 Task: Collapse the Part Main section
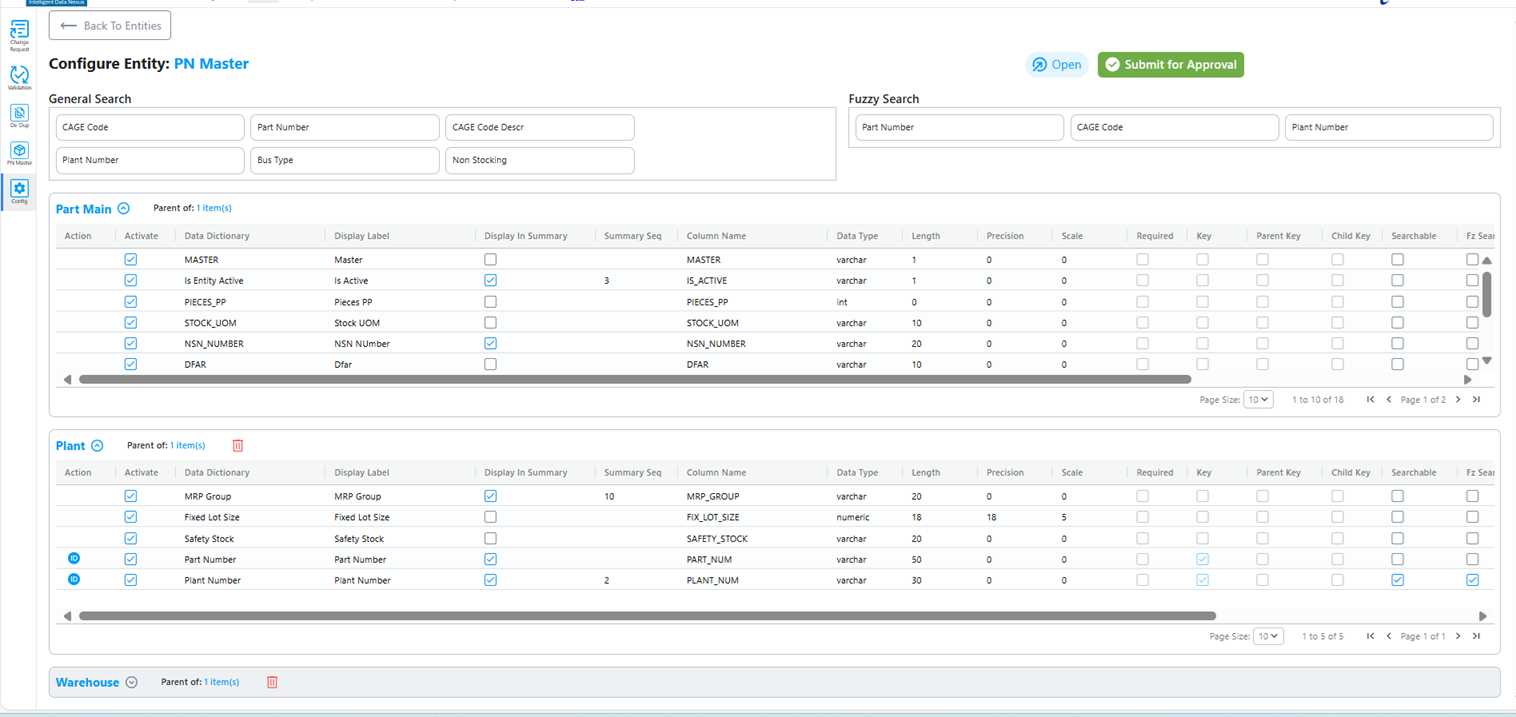(123, 209)
